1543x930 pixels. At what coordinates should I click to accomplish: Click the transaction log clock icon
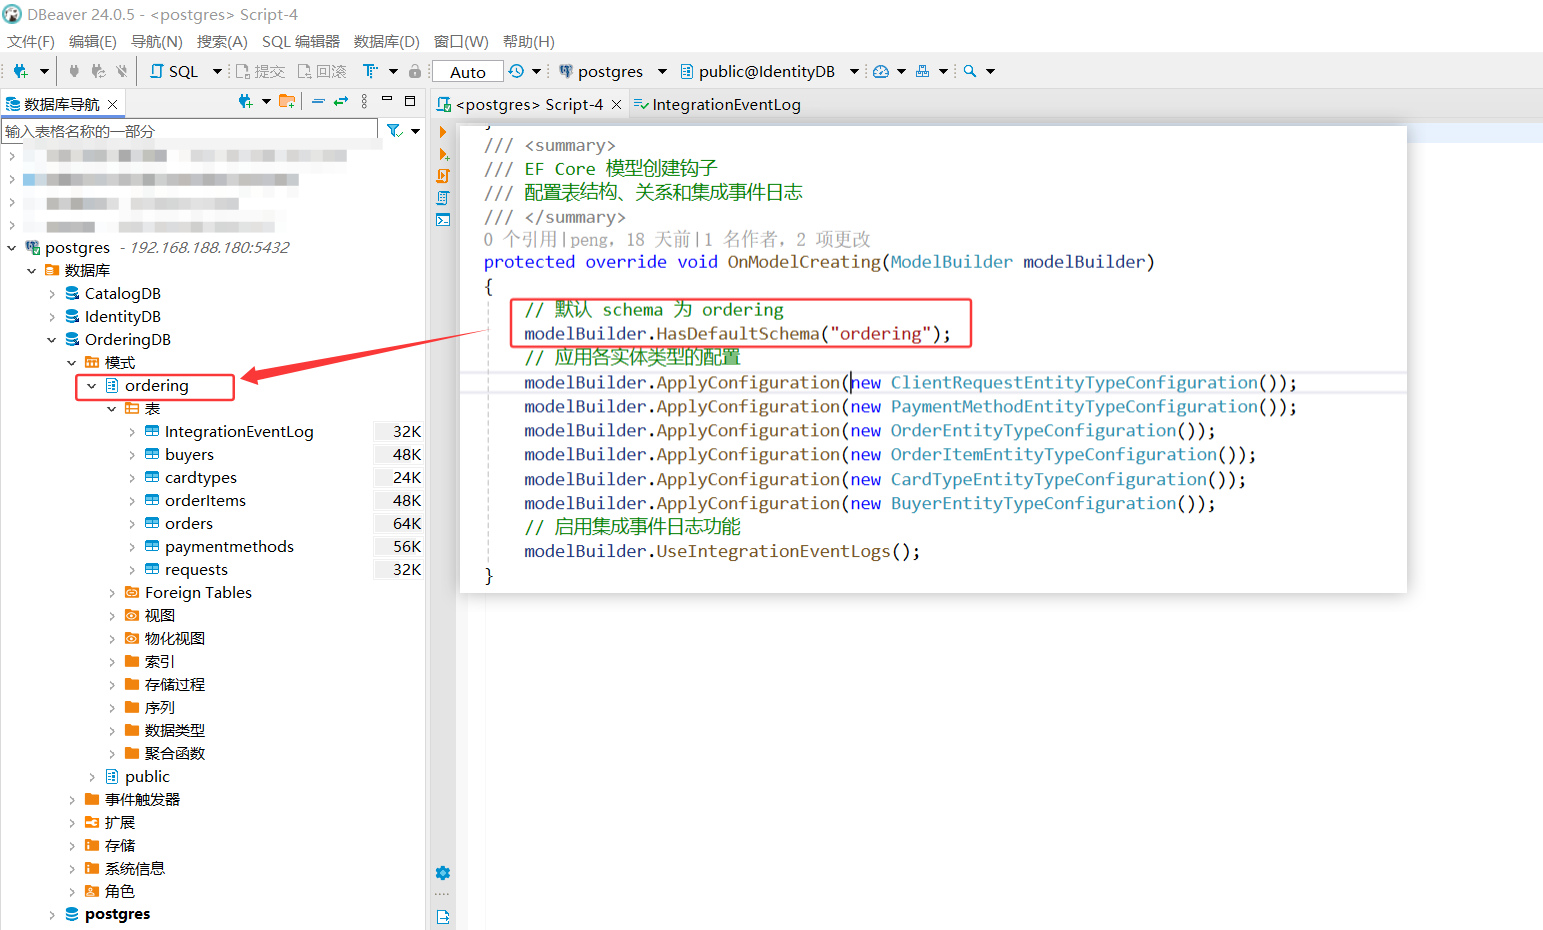coord(516,71)
